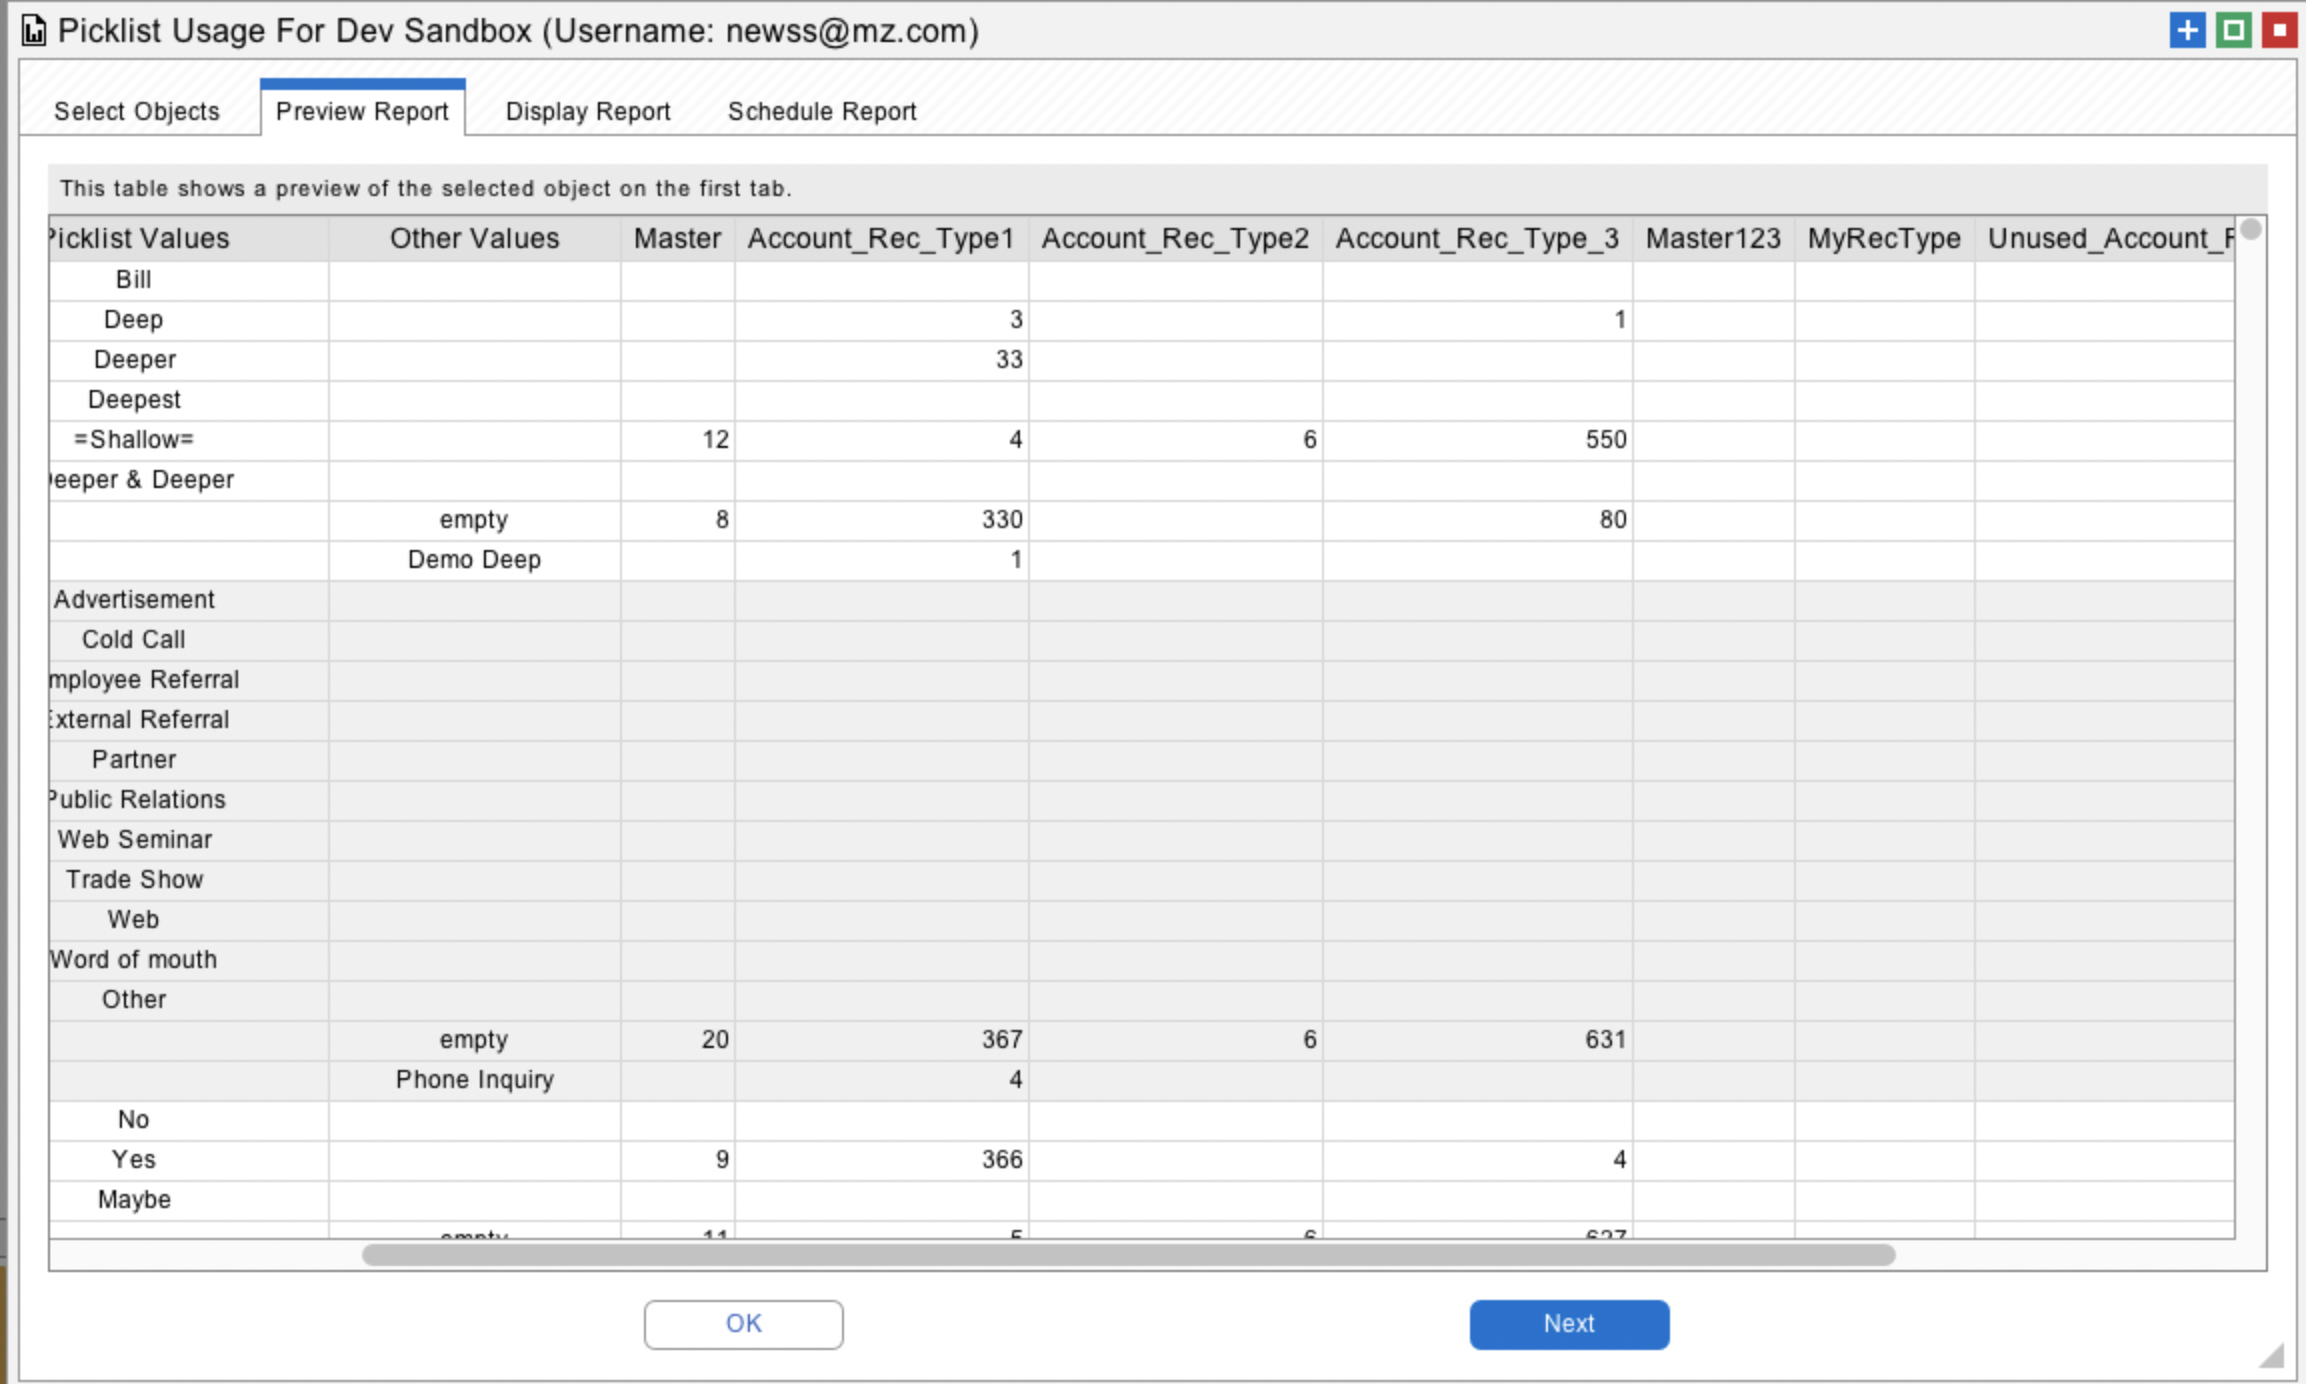Image resolution: width=2306 pixels, height=1384 pixels.
Task: Click the vertical scrollbar thumb
Action: [x=2251, y=230]
